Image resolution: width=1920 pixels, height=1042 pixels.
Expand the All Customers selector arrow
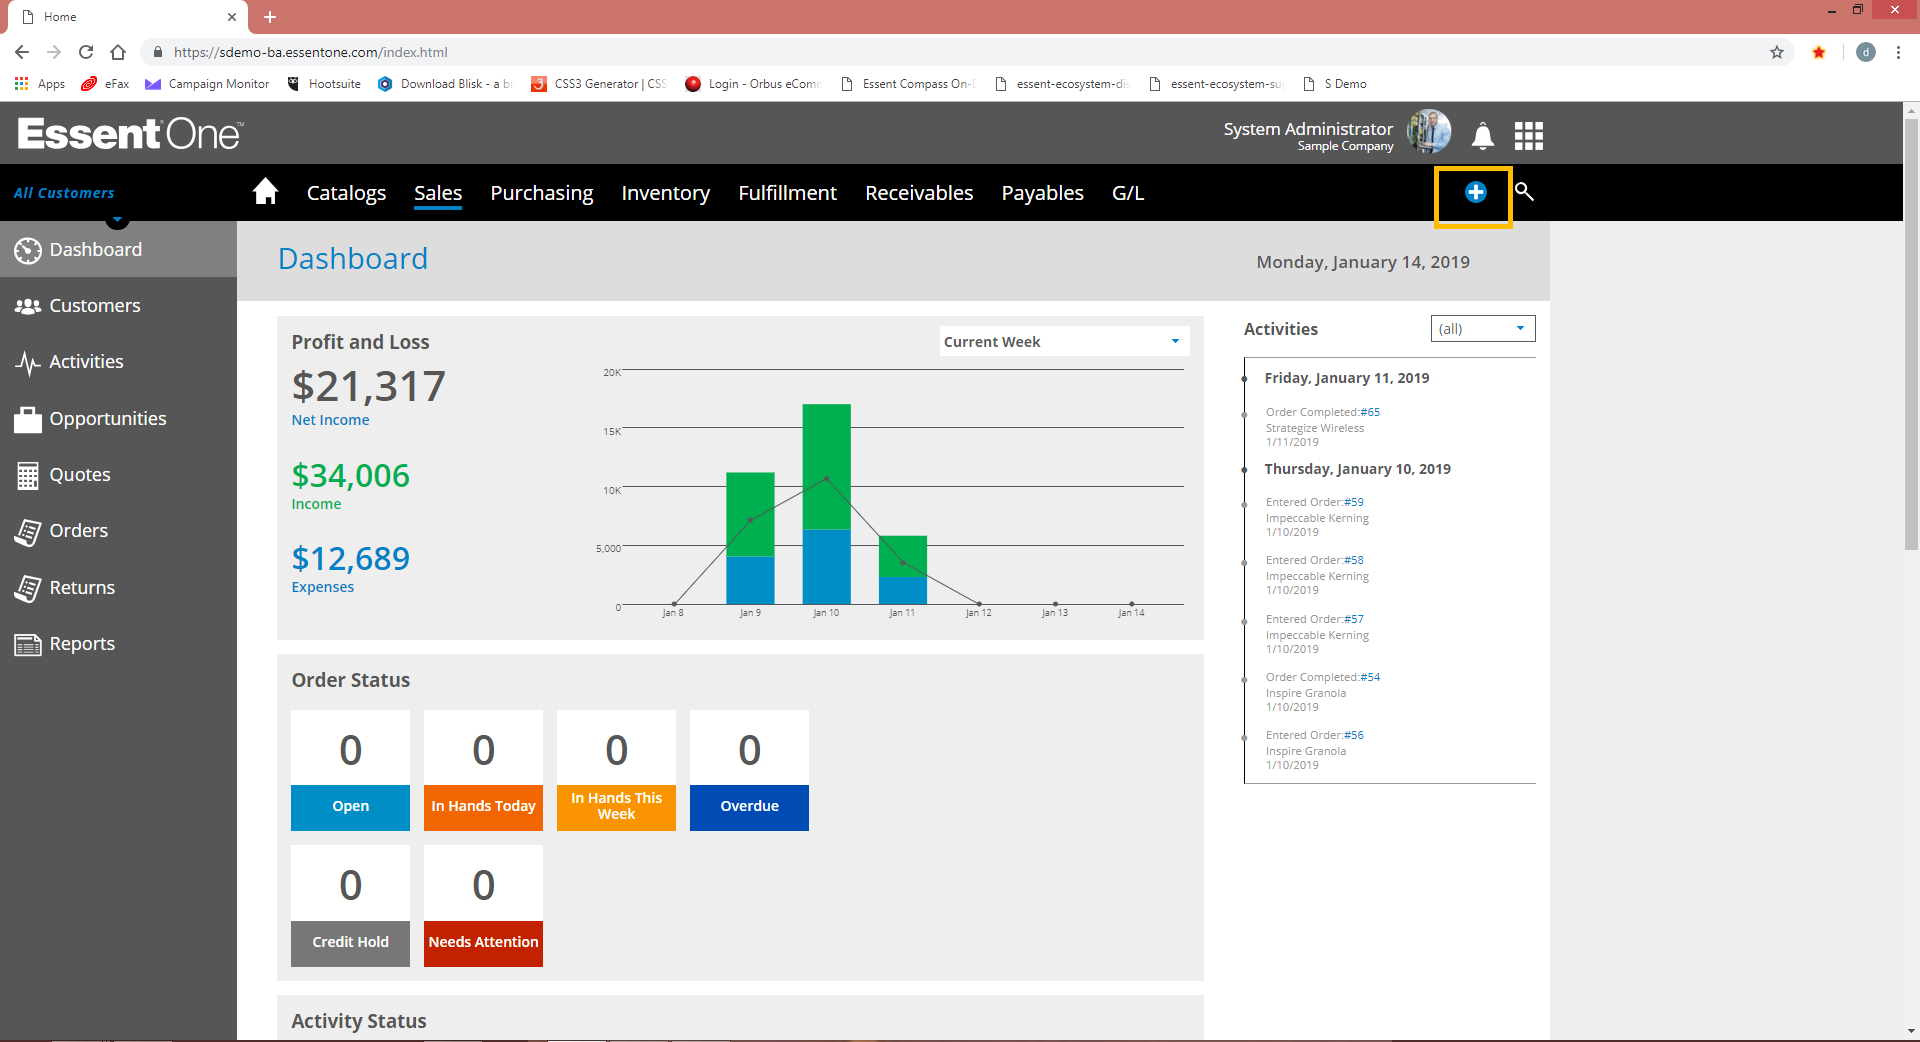[118, 219]
